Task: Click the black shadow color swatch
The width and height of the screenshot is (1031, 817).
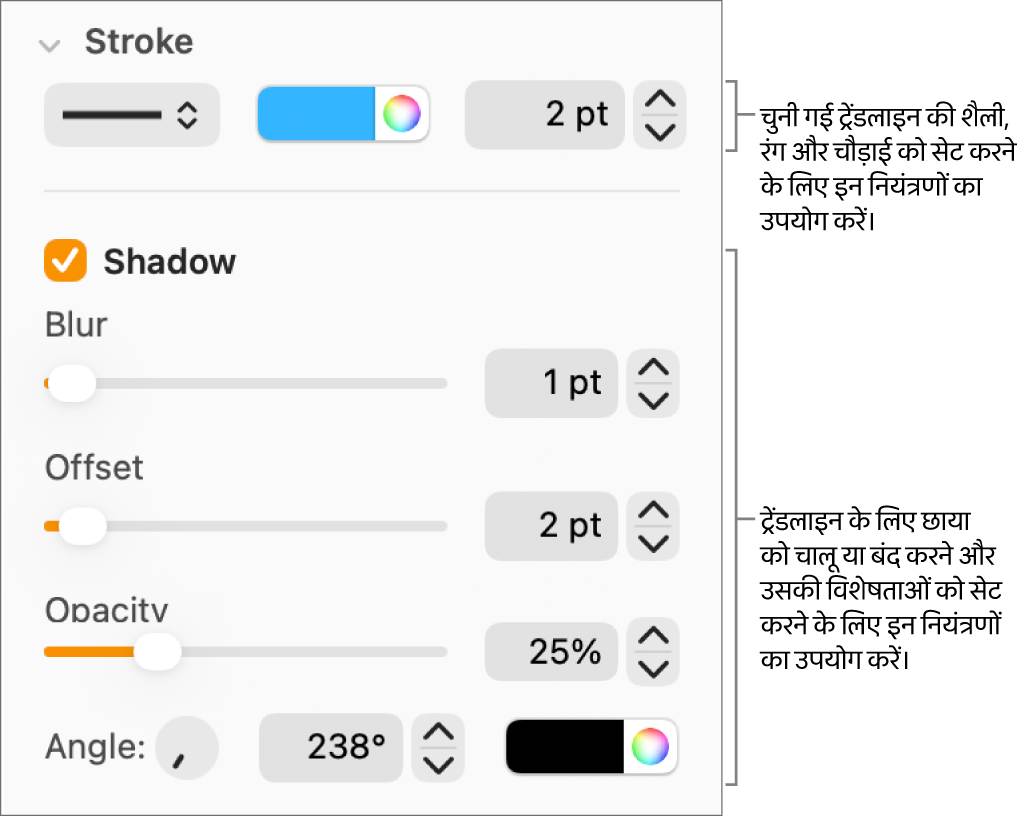Action: point(565,746)
